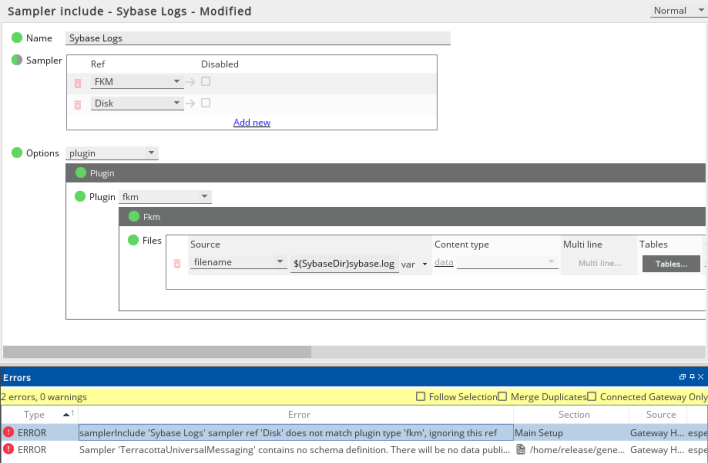Viewport: 708px width, 463px height.
Task: Sort errors by the Type column header
Action: click(35, 414)
